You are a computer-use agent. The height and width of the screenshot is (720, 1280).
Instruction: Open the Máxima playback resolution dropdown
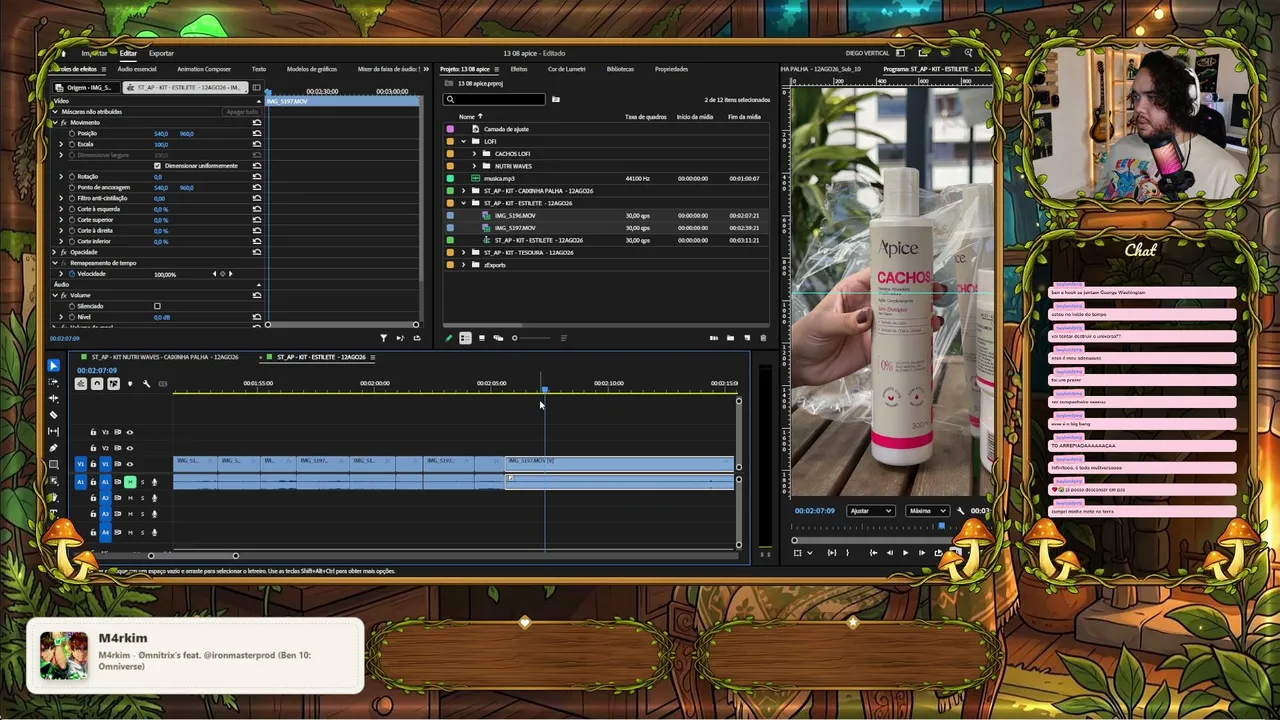coord(927,511)
